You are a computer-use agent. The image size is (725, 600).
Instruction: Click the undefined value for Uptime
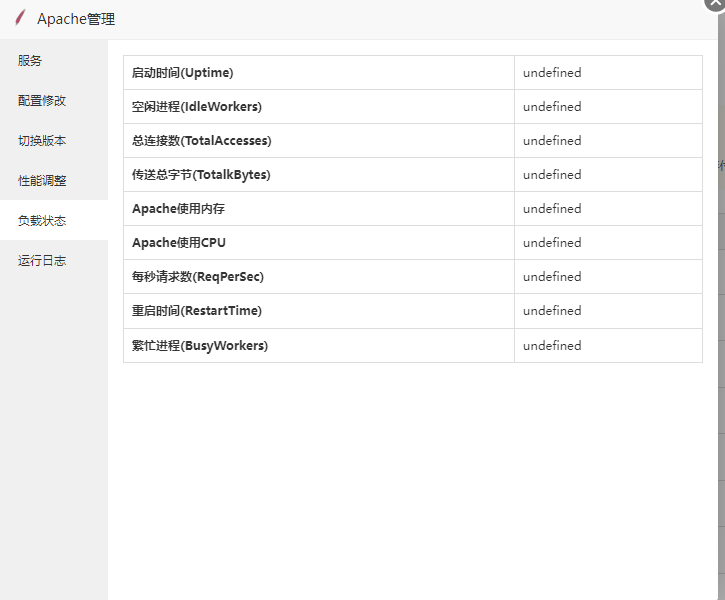[x=552, y=73]
